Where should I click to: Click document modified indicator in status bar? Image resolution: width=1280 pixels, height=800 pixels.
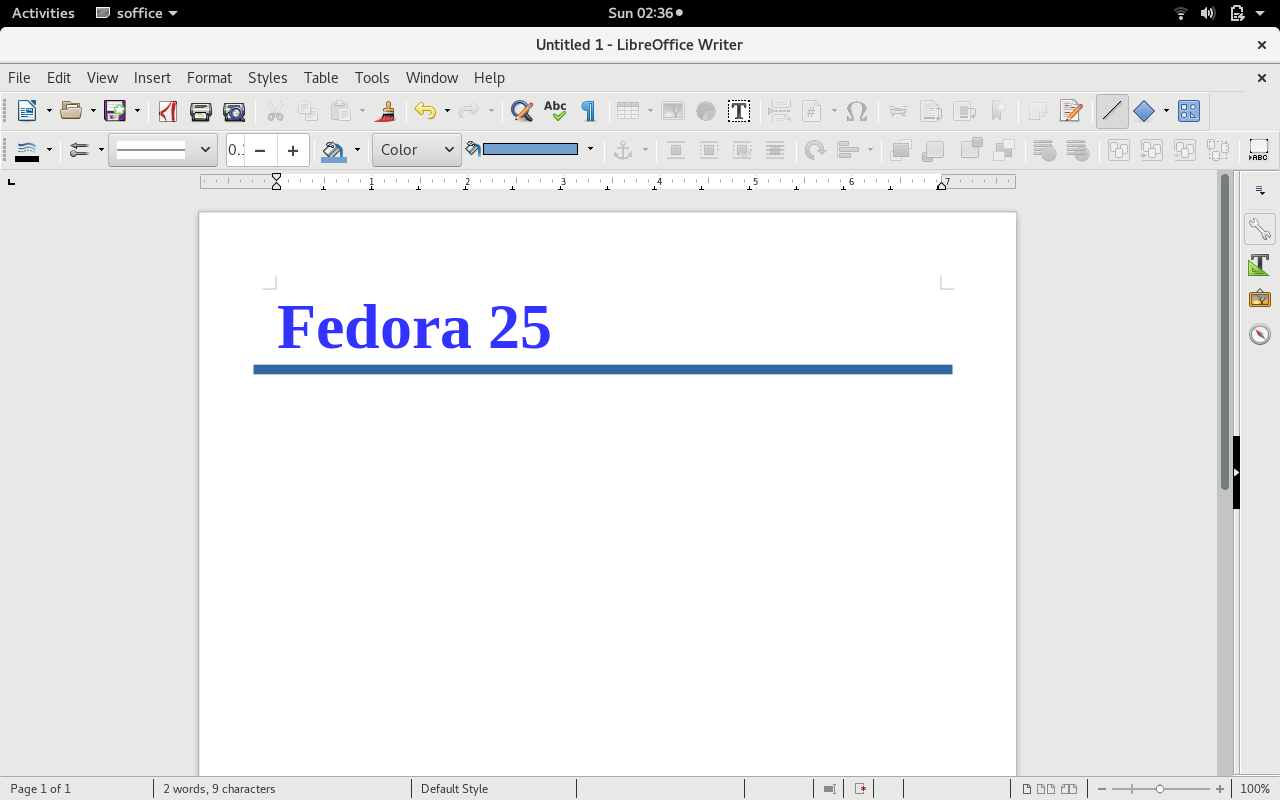point(860,789)
